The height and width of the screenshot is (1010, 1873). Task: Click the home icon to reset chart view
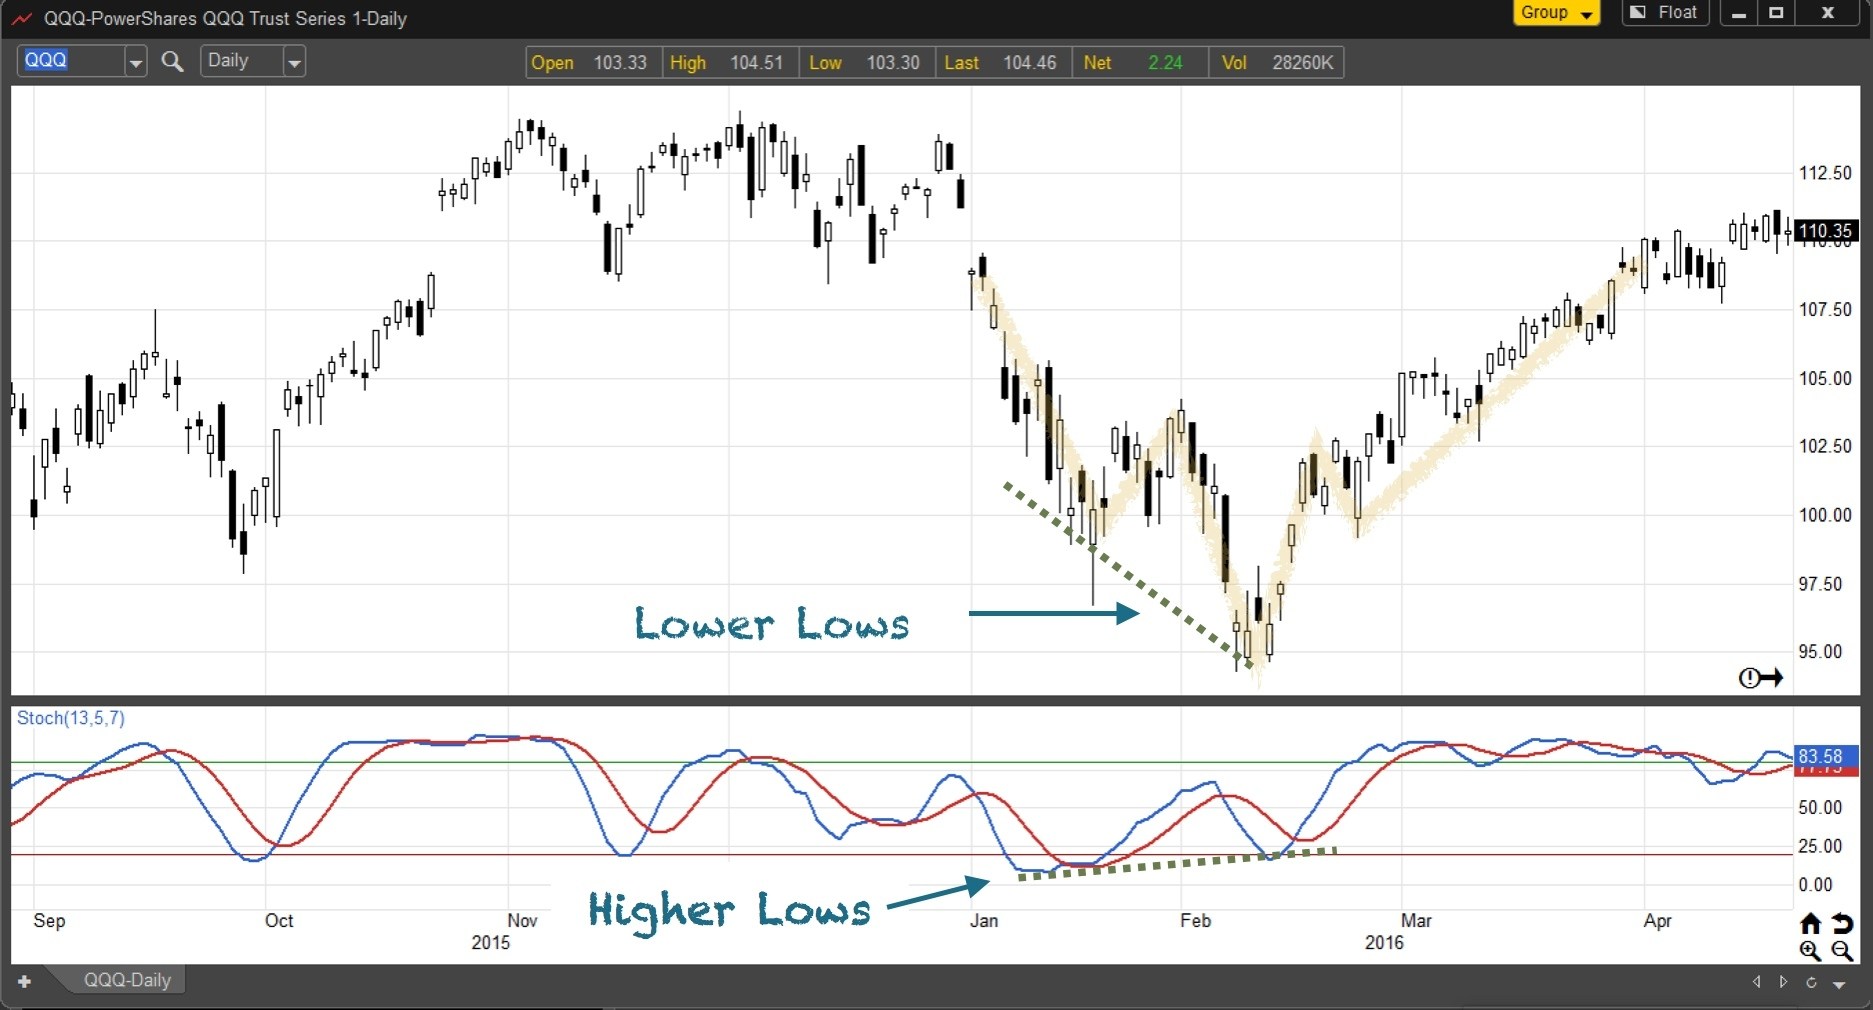tap(1810, 923)
